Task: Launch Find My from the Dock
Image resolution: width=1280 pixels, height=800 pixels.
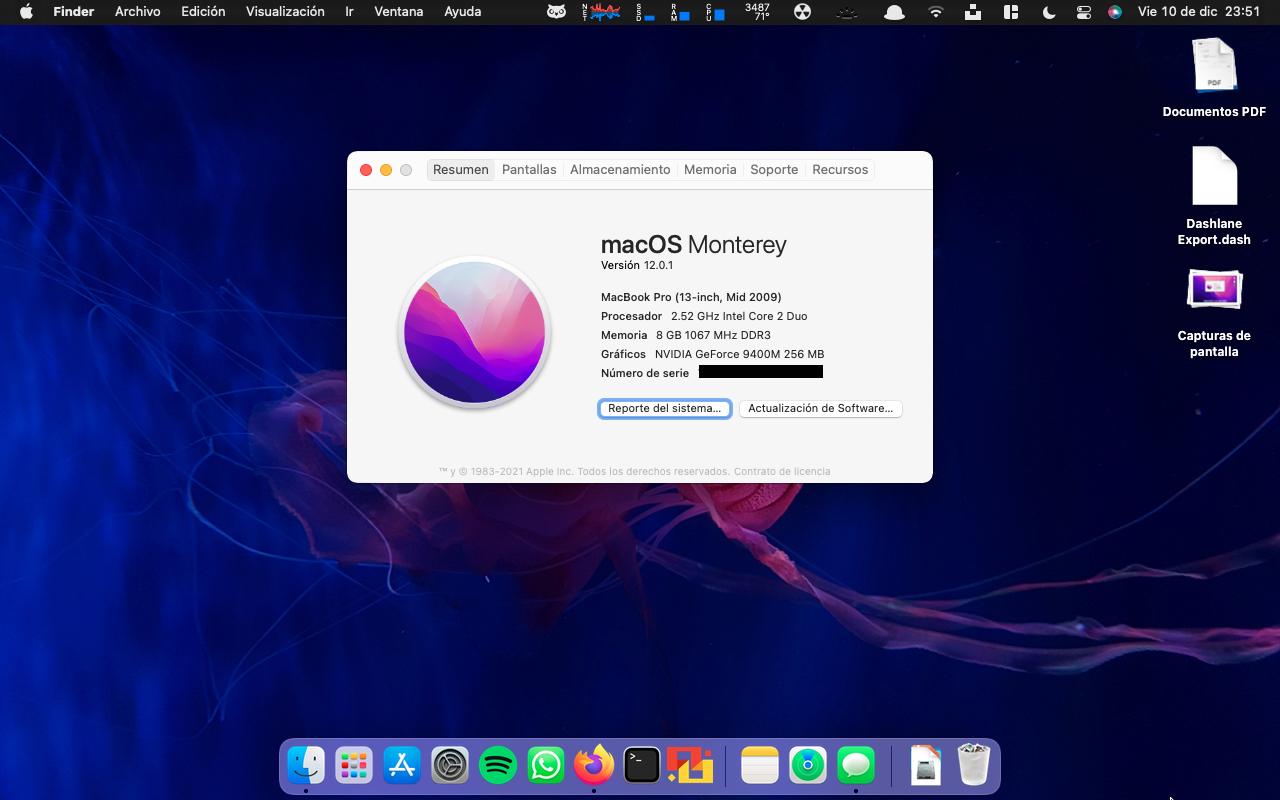Action: click(x=808, y=766)
